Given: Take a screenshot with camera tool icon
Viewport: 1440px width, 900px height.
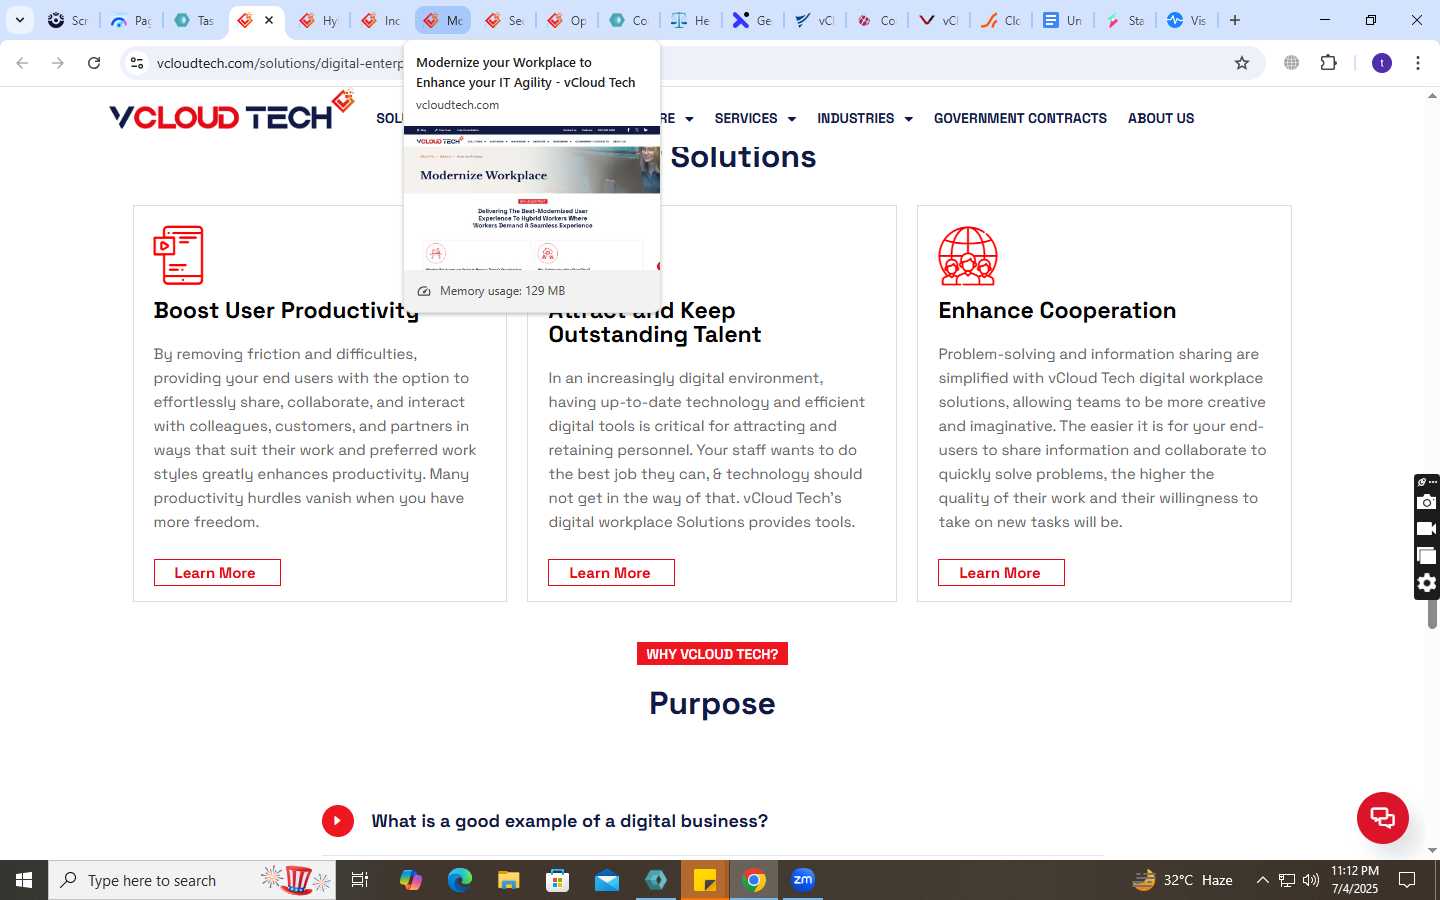Looking at the screenshot, I should point(1427,502).
